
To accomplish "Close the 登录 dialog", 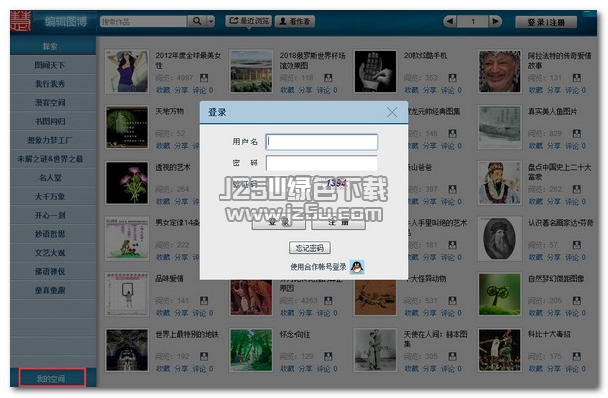I will coord(392,112).
